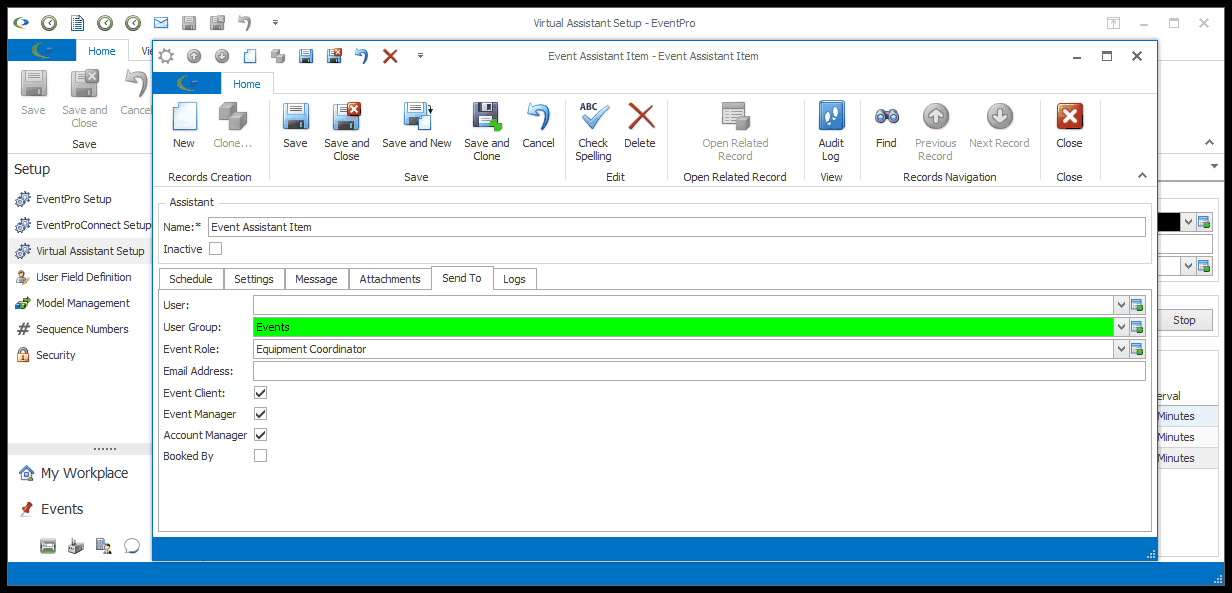Click Cancel undo arrow in dialog ribbon
The width and height of the screenshot is (1232, 593).
click(x=538, y=117)
